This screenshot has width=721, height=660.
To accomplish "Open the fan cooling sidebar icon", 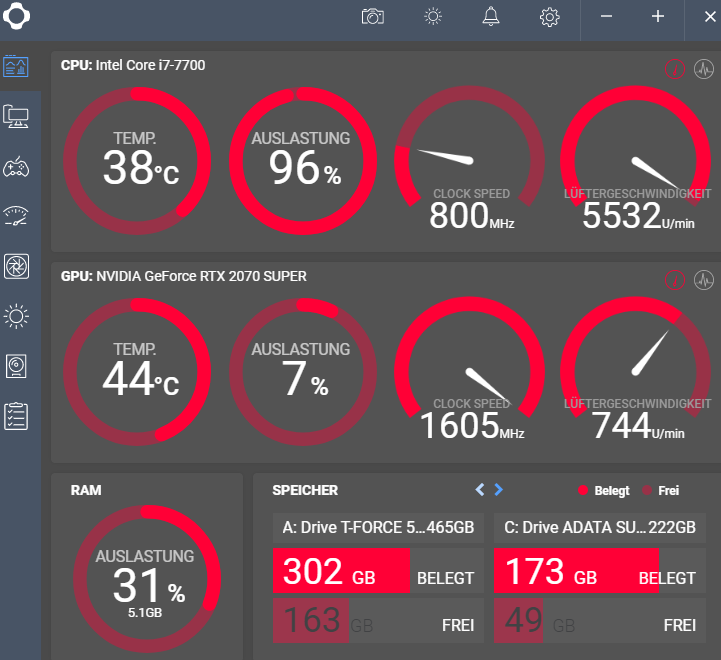I will coord(16,266).
